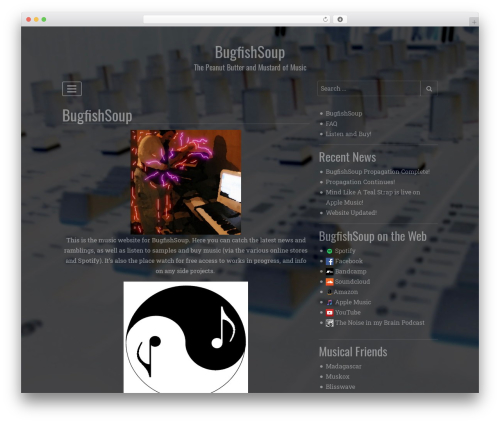
Task: Visit the Bandcamp text link
Action: coord(351,271)
